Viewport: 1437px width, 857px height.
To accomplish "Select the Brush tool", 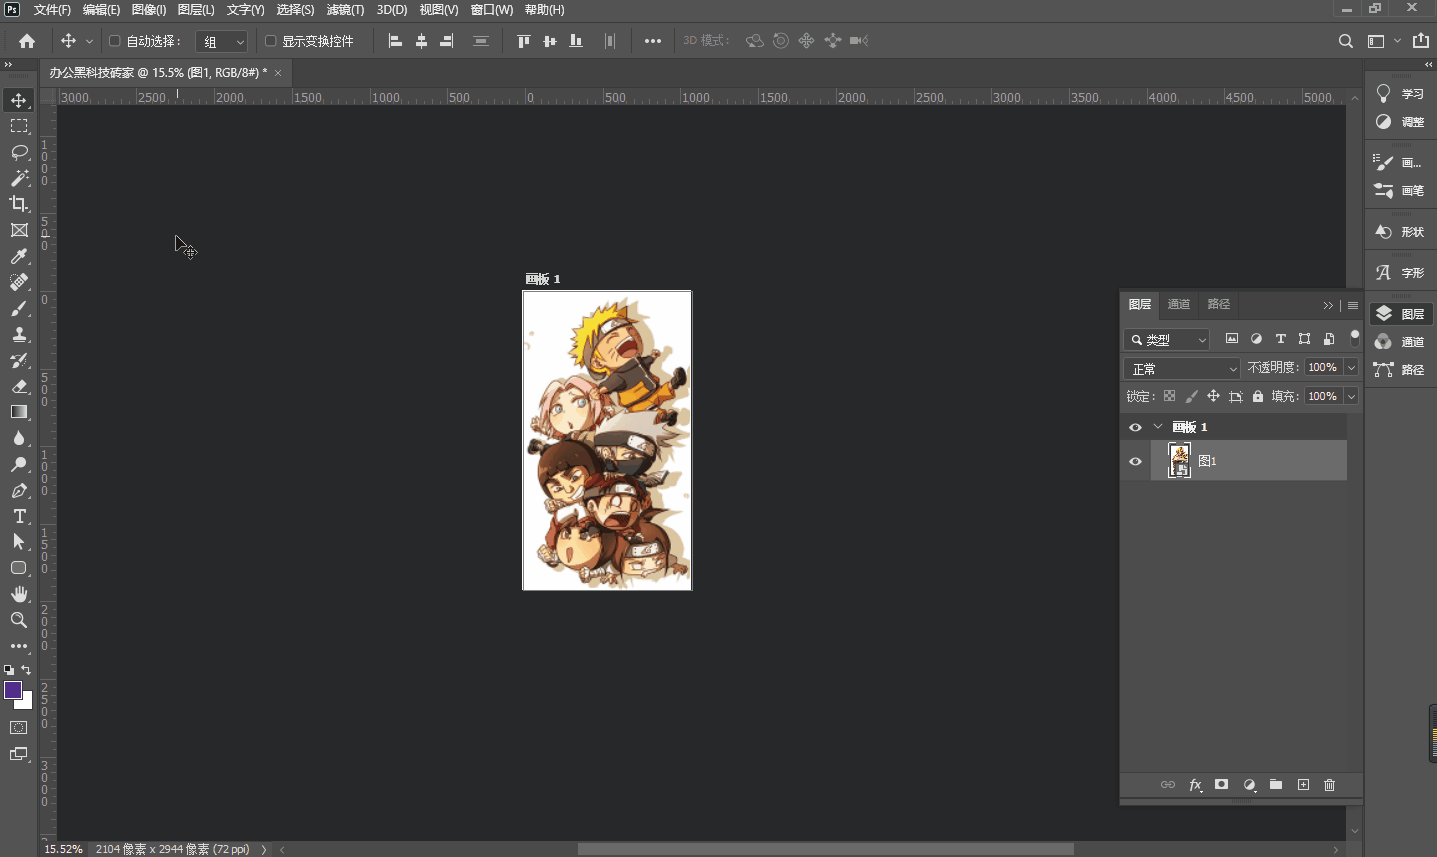I will click(x=19, y=308).
